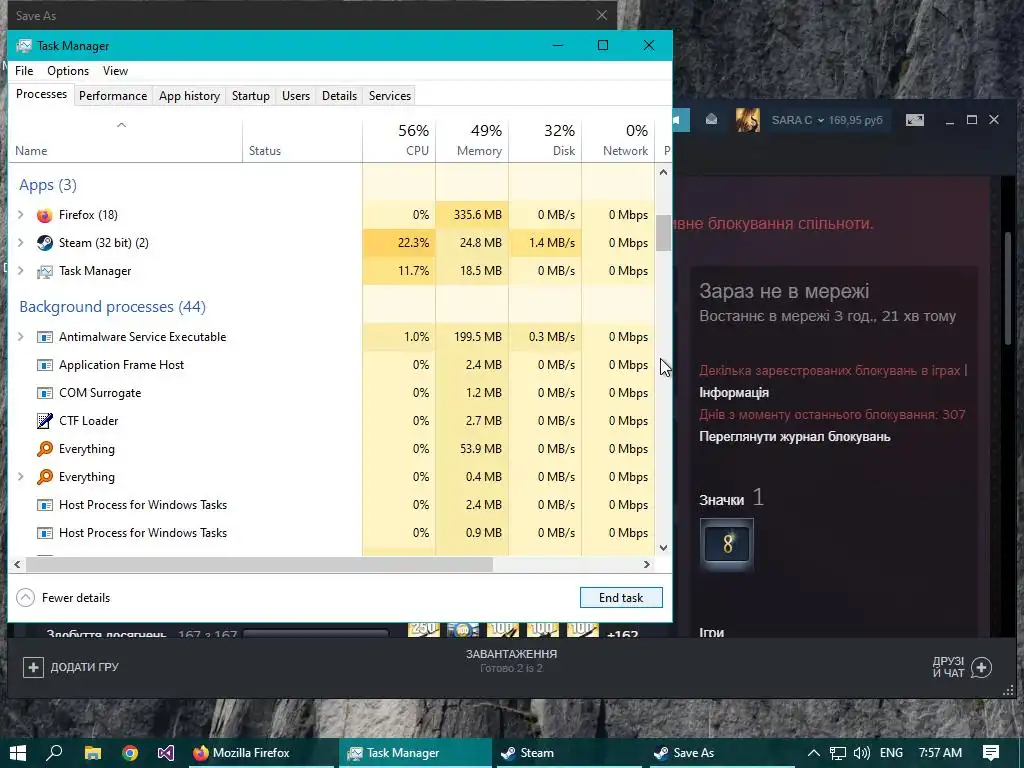Open Windows Start menu
Image resolution: width=1024 pixels, height=768 pixels.
[x=18, y=753]
